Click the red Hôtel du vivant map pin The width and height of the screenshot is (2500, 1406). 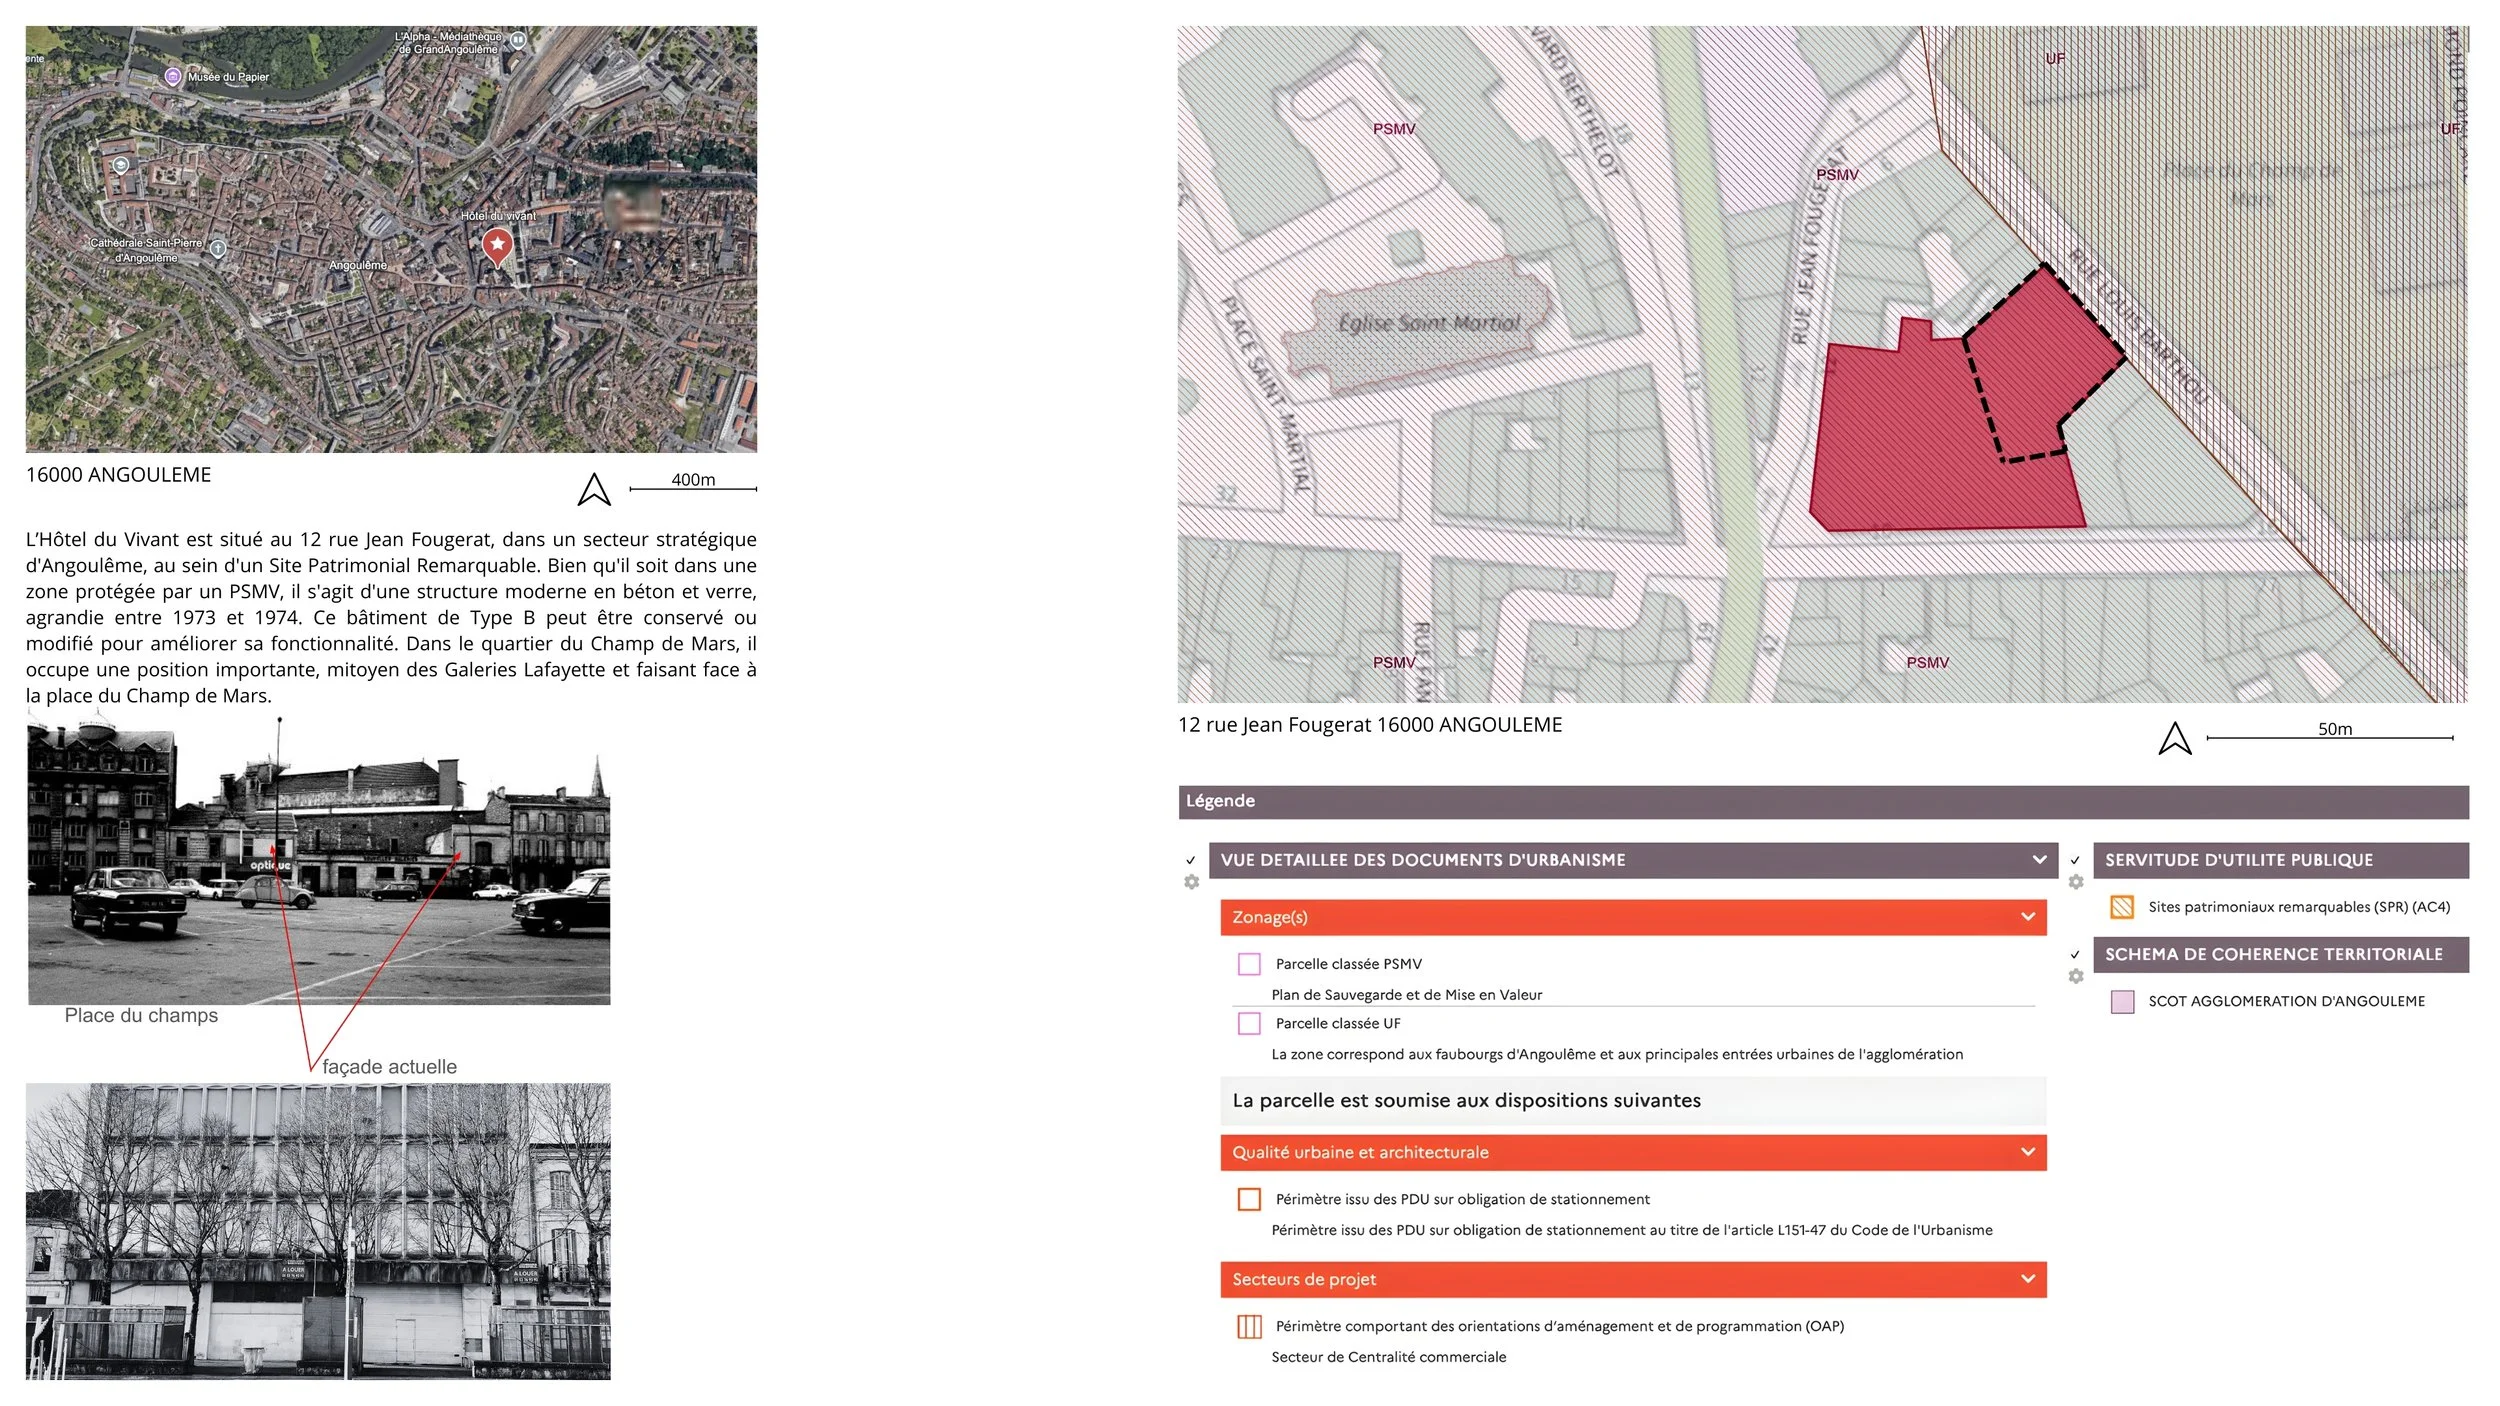click(497, 244)
